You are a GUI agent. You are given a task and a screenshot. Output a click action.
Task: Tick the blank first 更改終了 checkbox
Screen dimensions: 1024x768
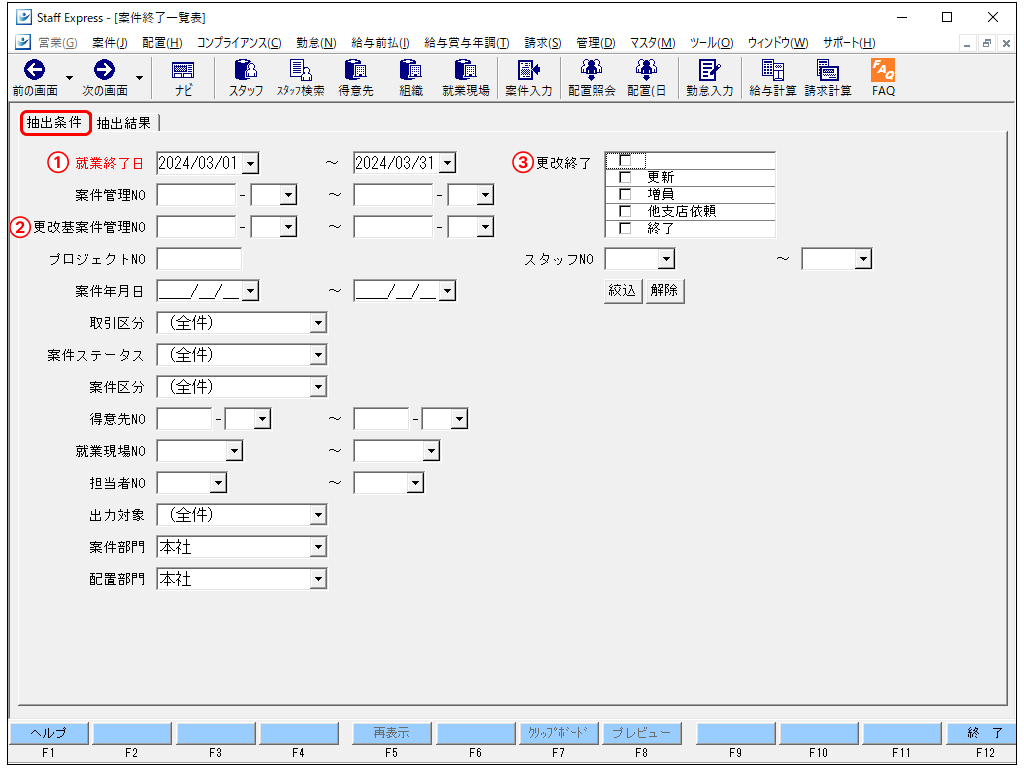pos(625,160)
